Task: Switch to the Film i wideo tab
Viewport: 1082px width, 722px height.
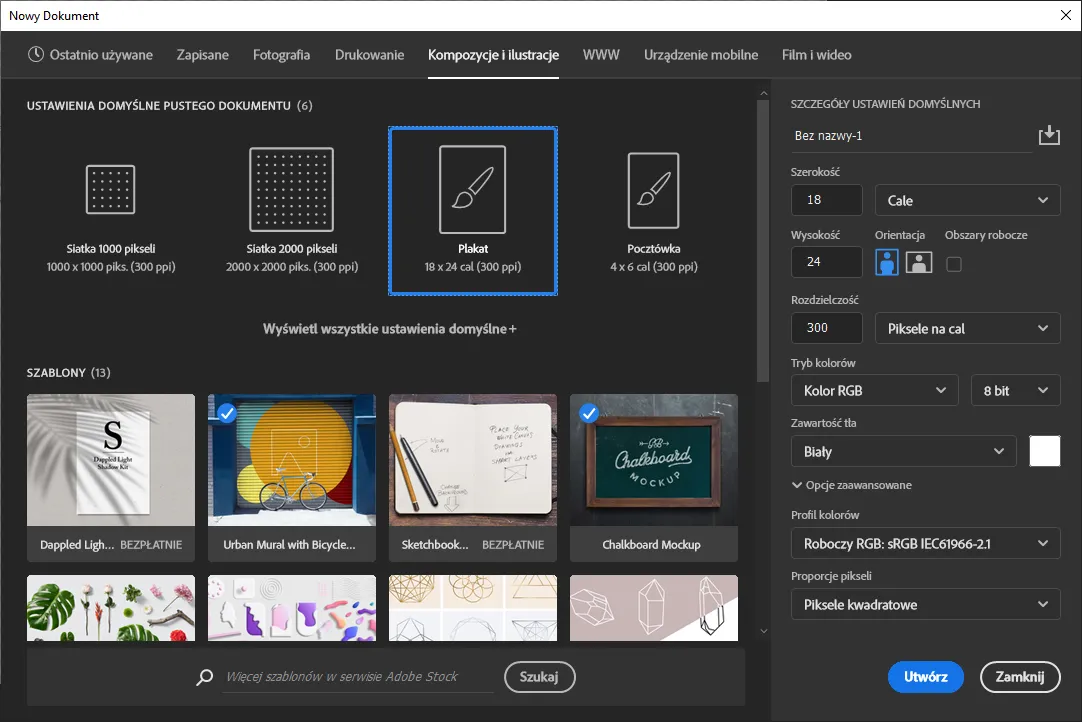Action: 816,56
